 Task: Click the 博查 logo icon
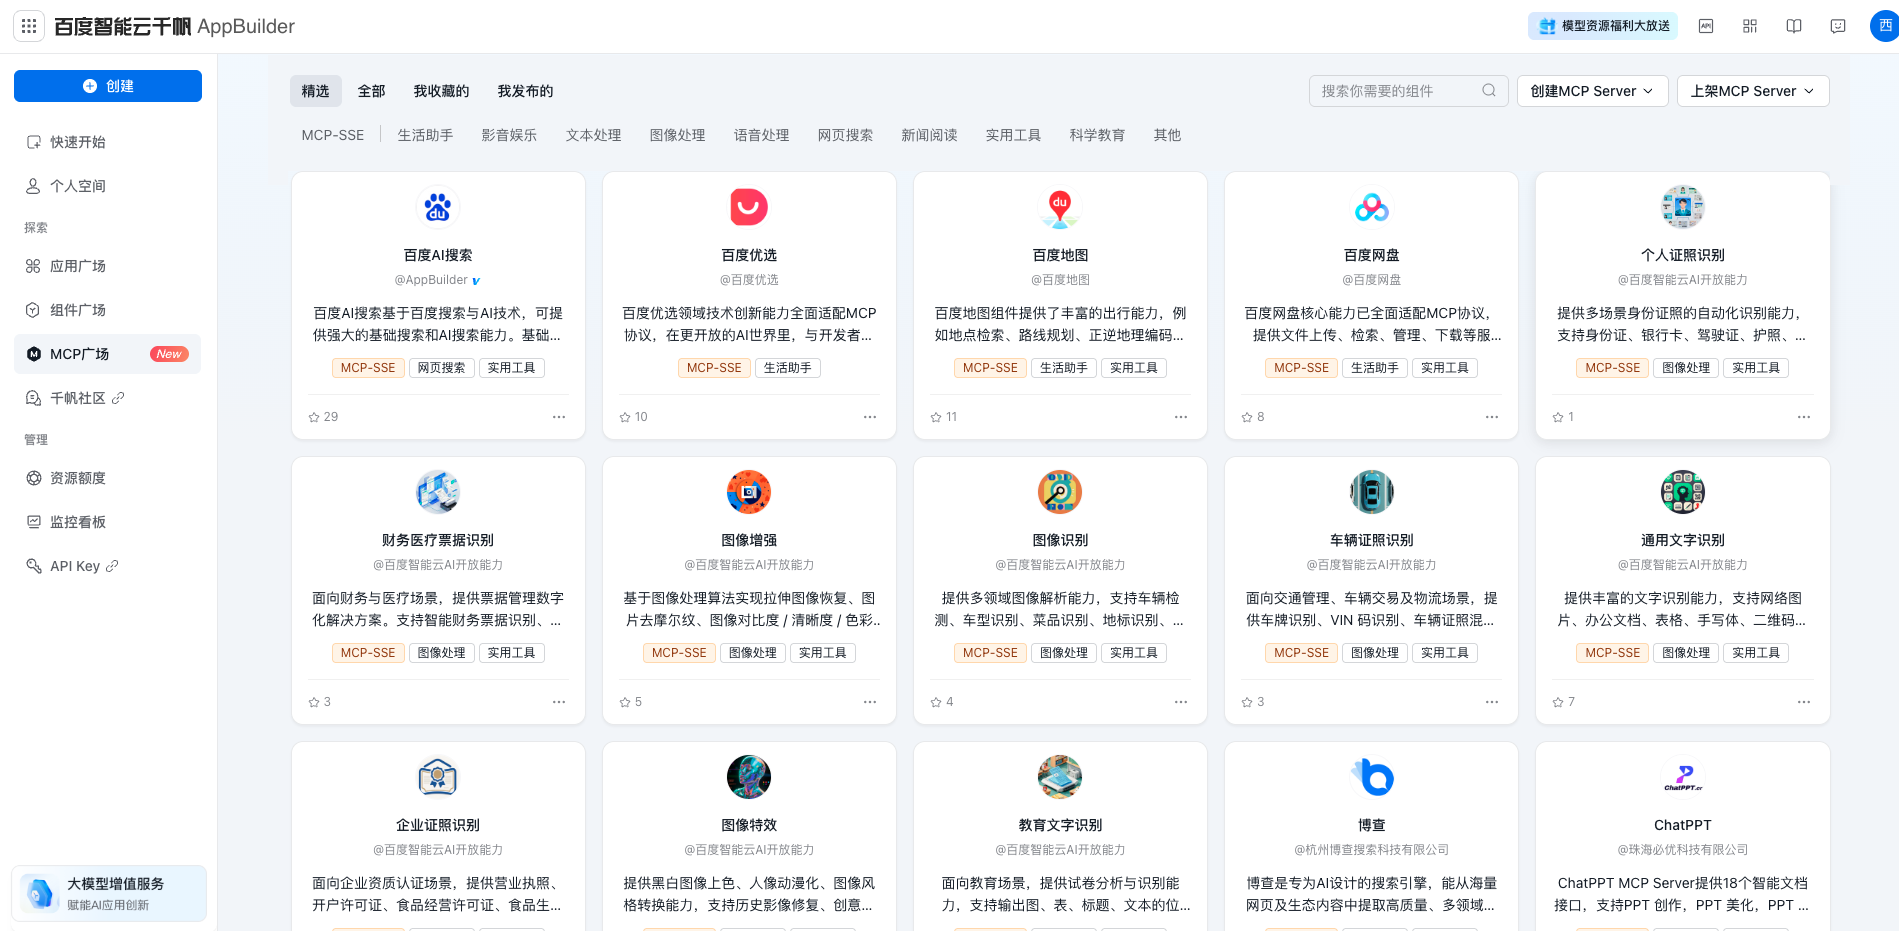[1372, 777]
